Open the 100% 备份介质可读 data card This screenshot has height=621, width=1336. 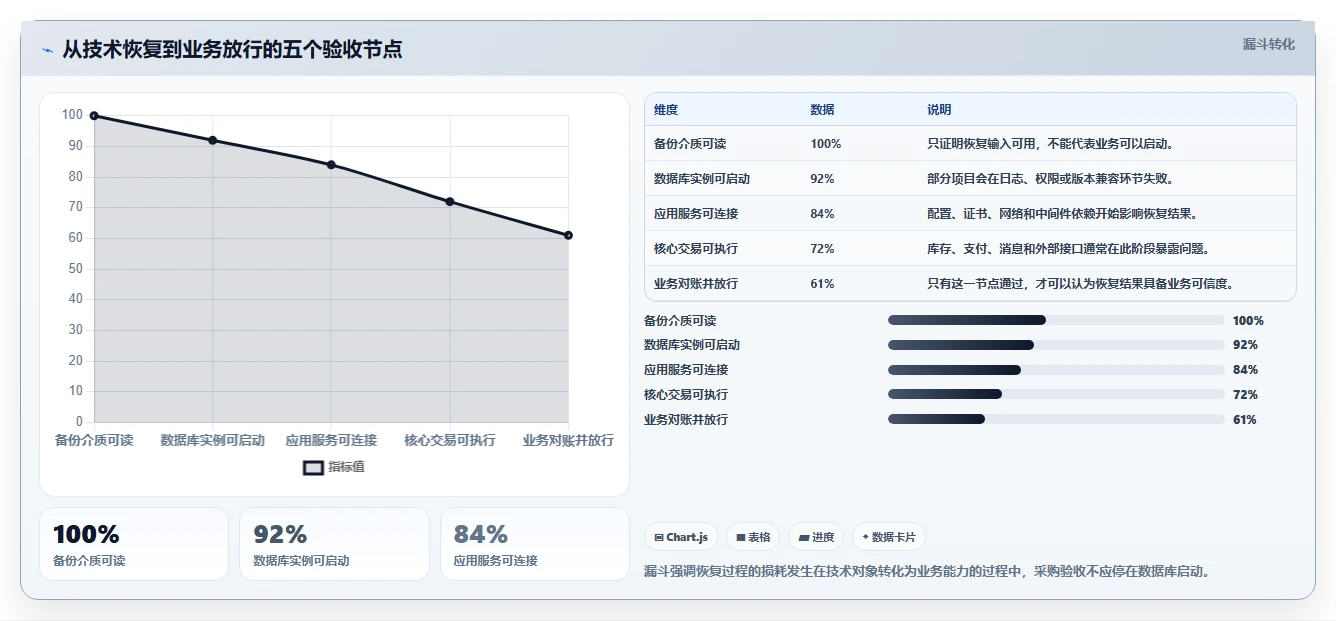point(134,544)
